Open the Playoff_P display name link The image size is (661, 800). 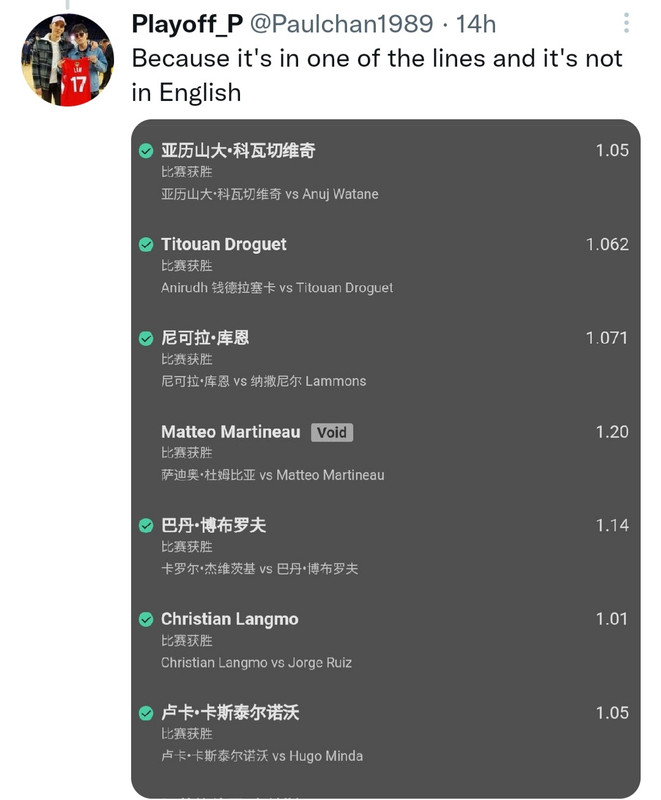point(187,24)
